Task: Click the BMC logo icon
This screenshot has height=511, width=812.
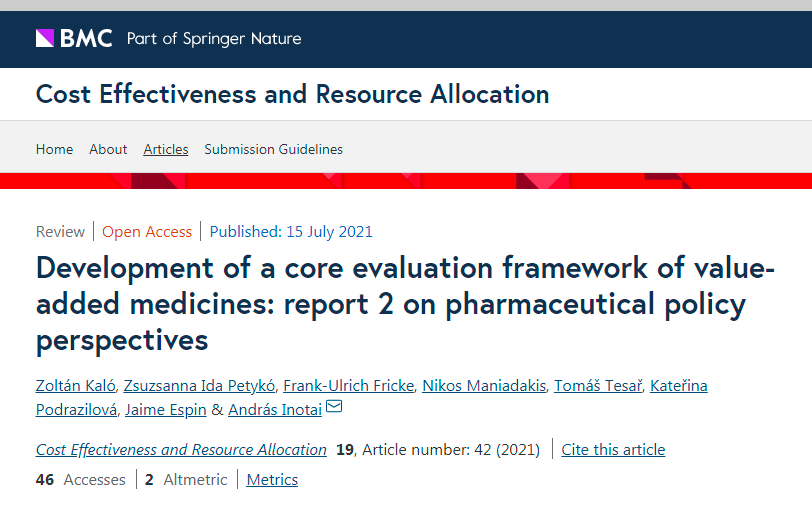Action: pyautogui.click(x=45, y=39)
